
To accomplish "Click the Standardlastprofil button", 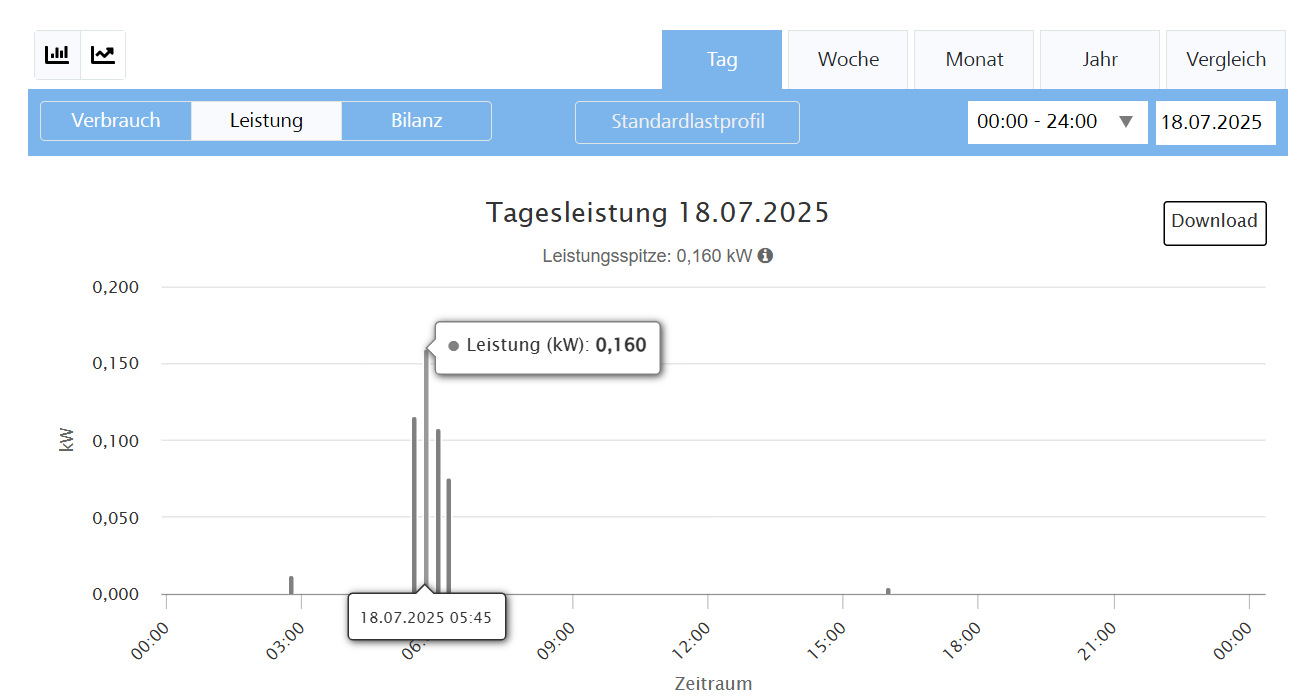I will (687, 122).
